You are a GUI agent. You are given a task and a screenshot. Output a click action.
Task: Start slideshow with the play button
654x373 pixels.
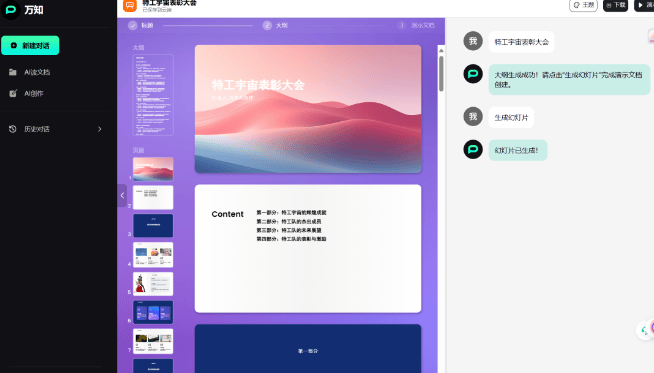point(644,5)
